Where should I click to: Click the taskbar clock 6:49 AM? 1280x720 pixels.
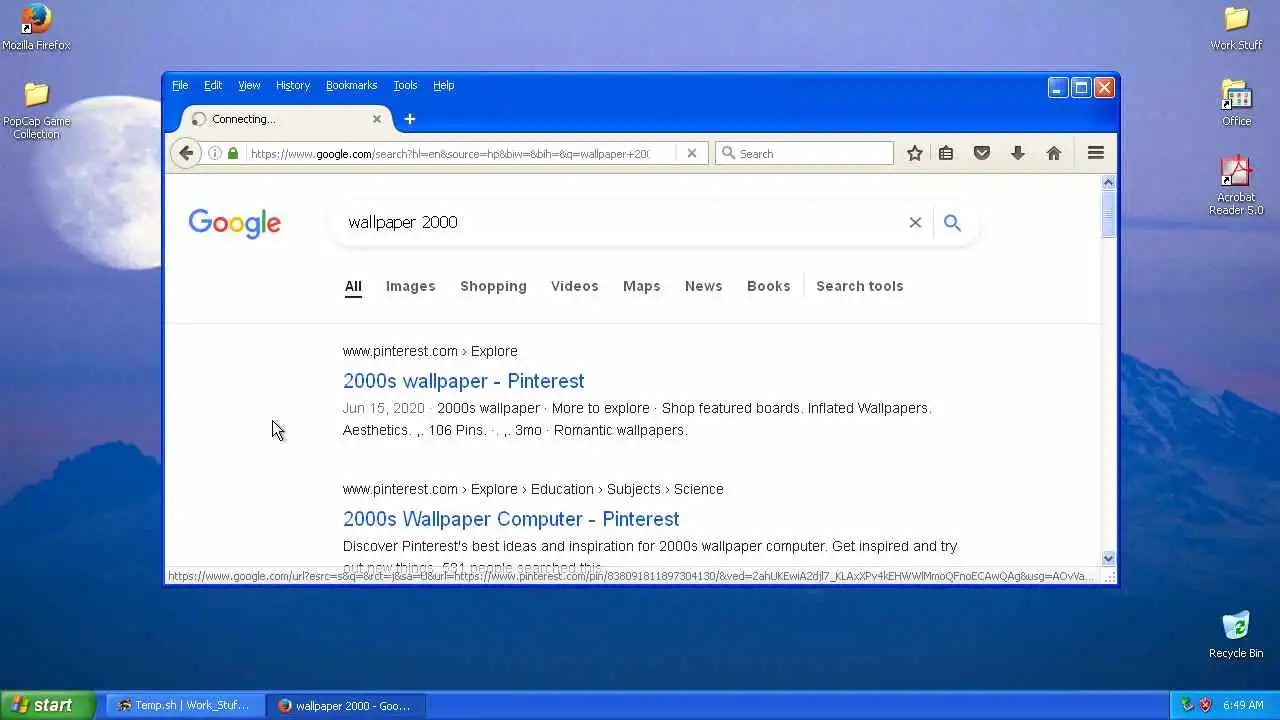1243,705
